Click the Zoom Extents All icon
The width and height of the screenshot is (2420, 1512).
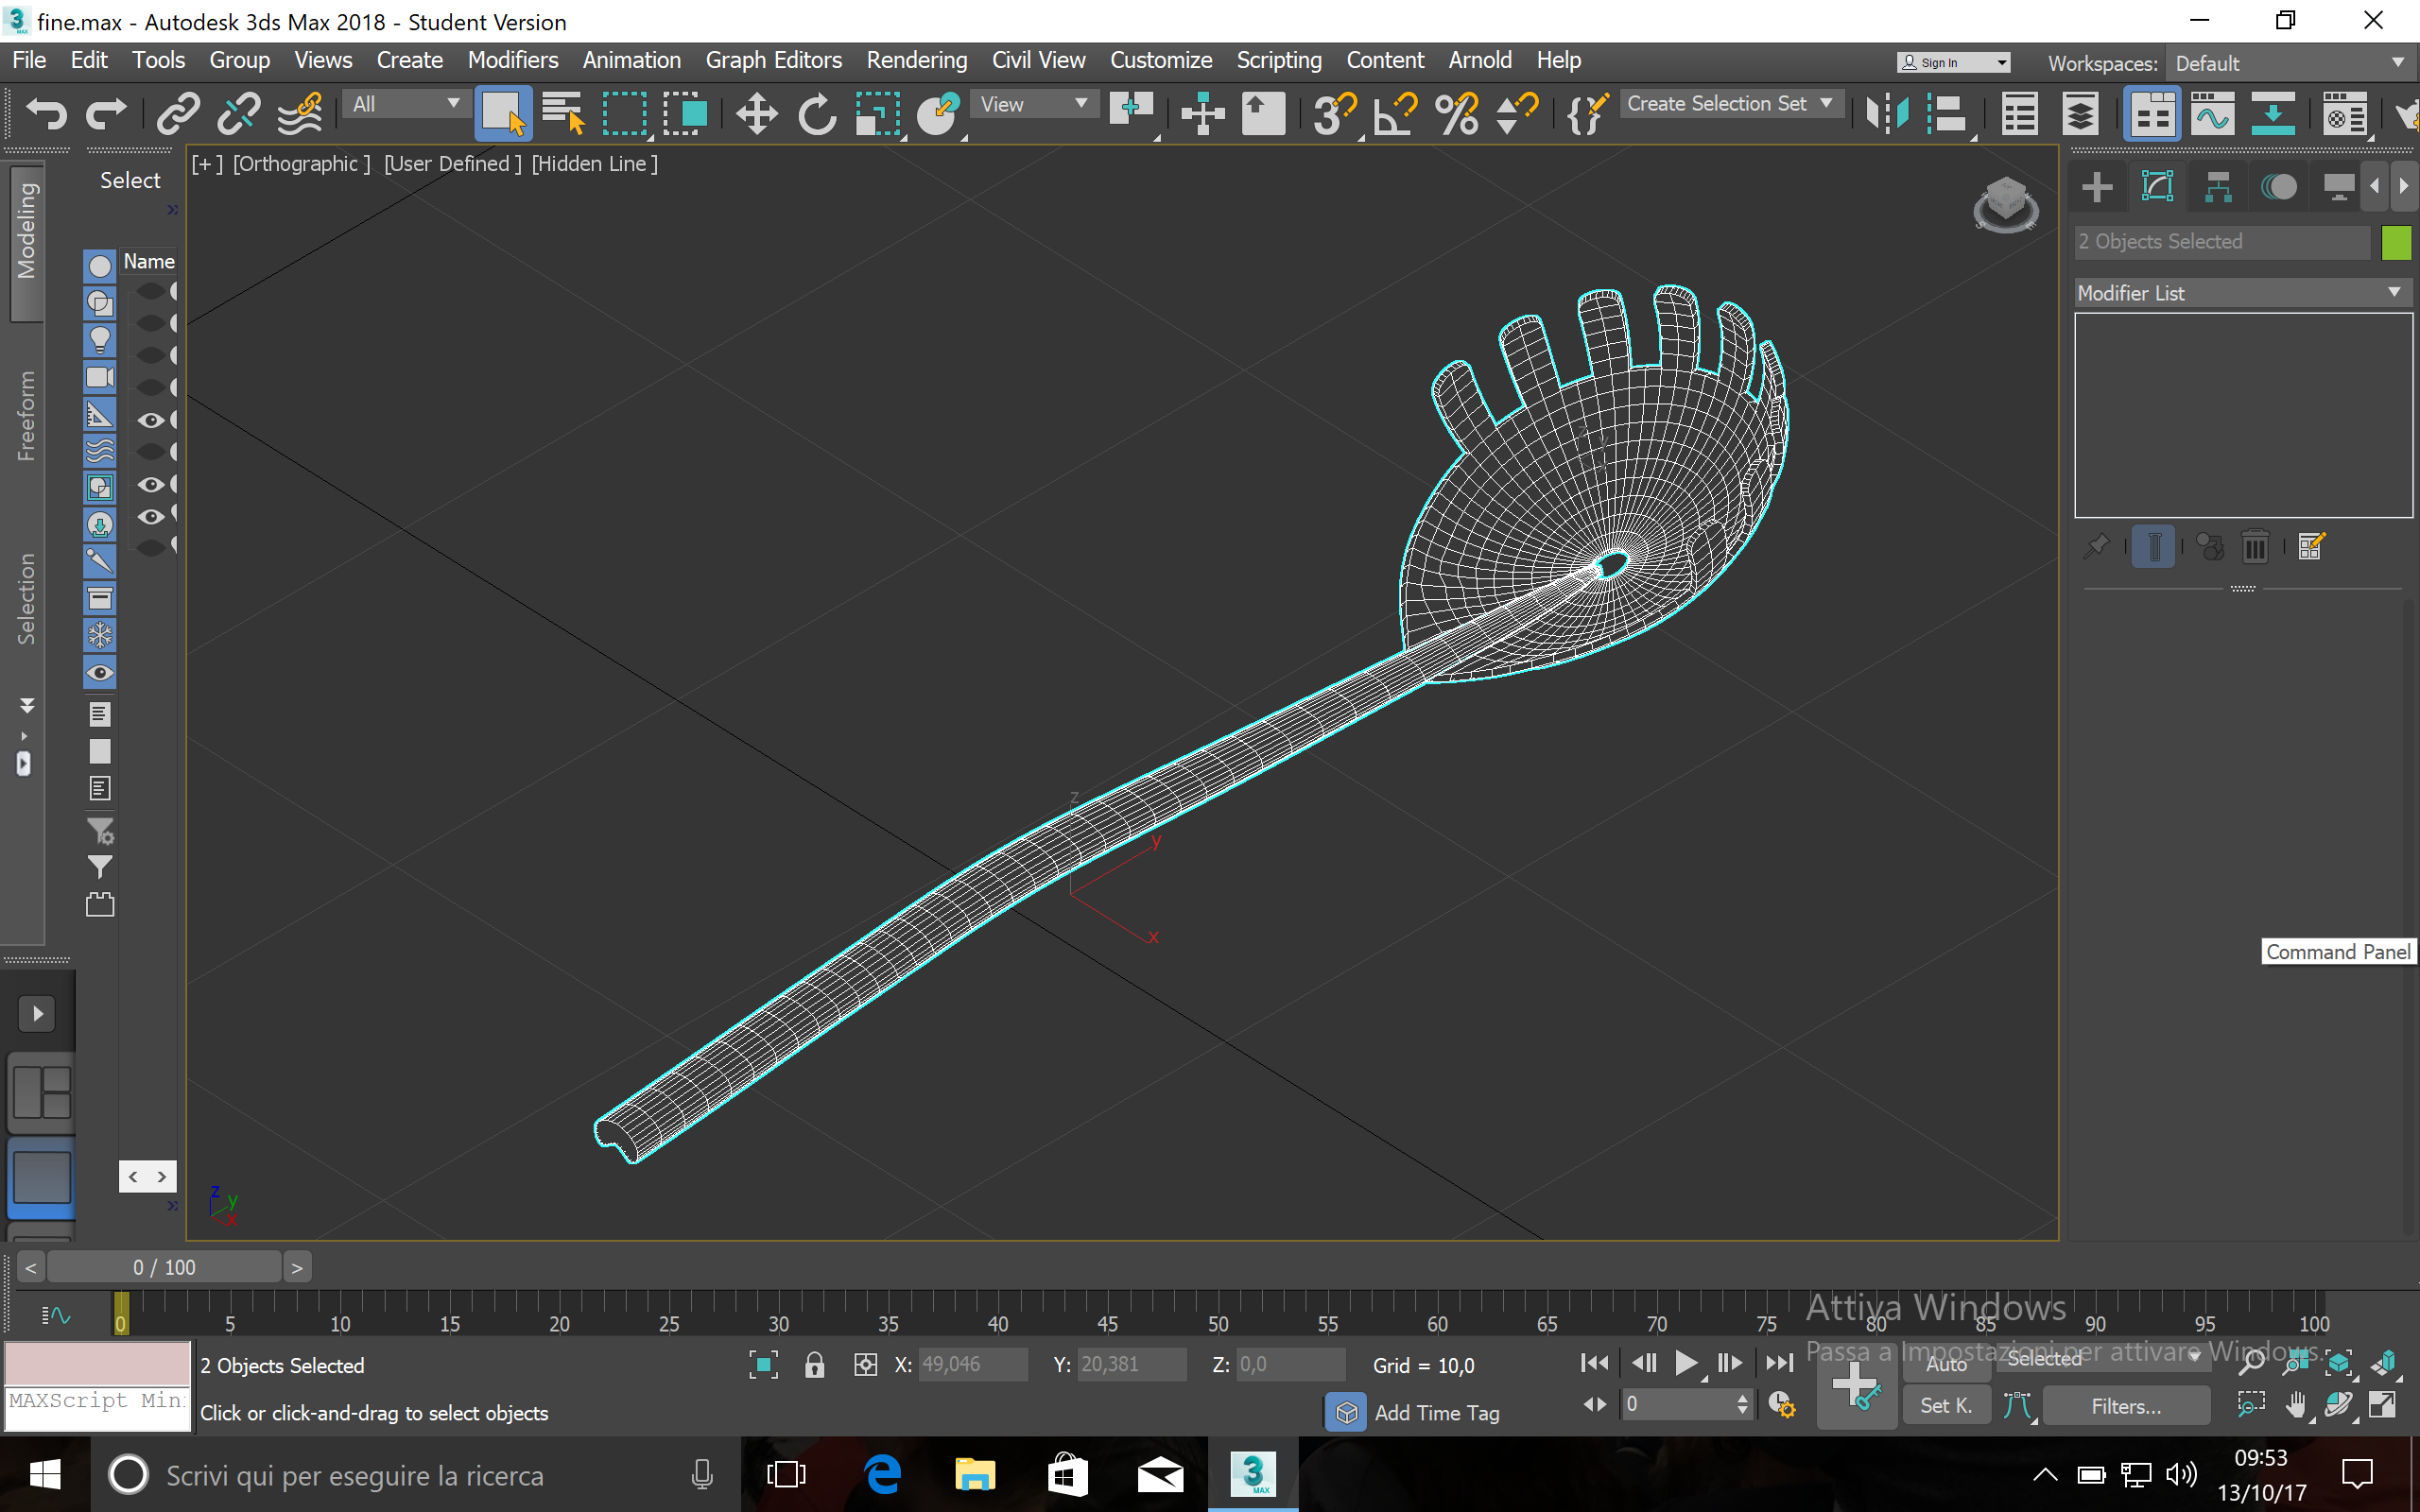click(x=2383, y=1362)
